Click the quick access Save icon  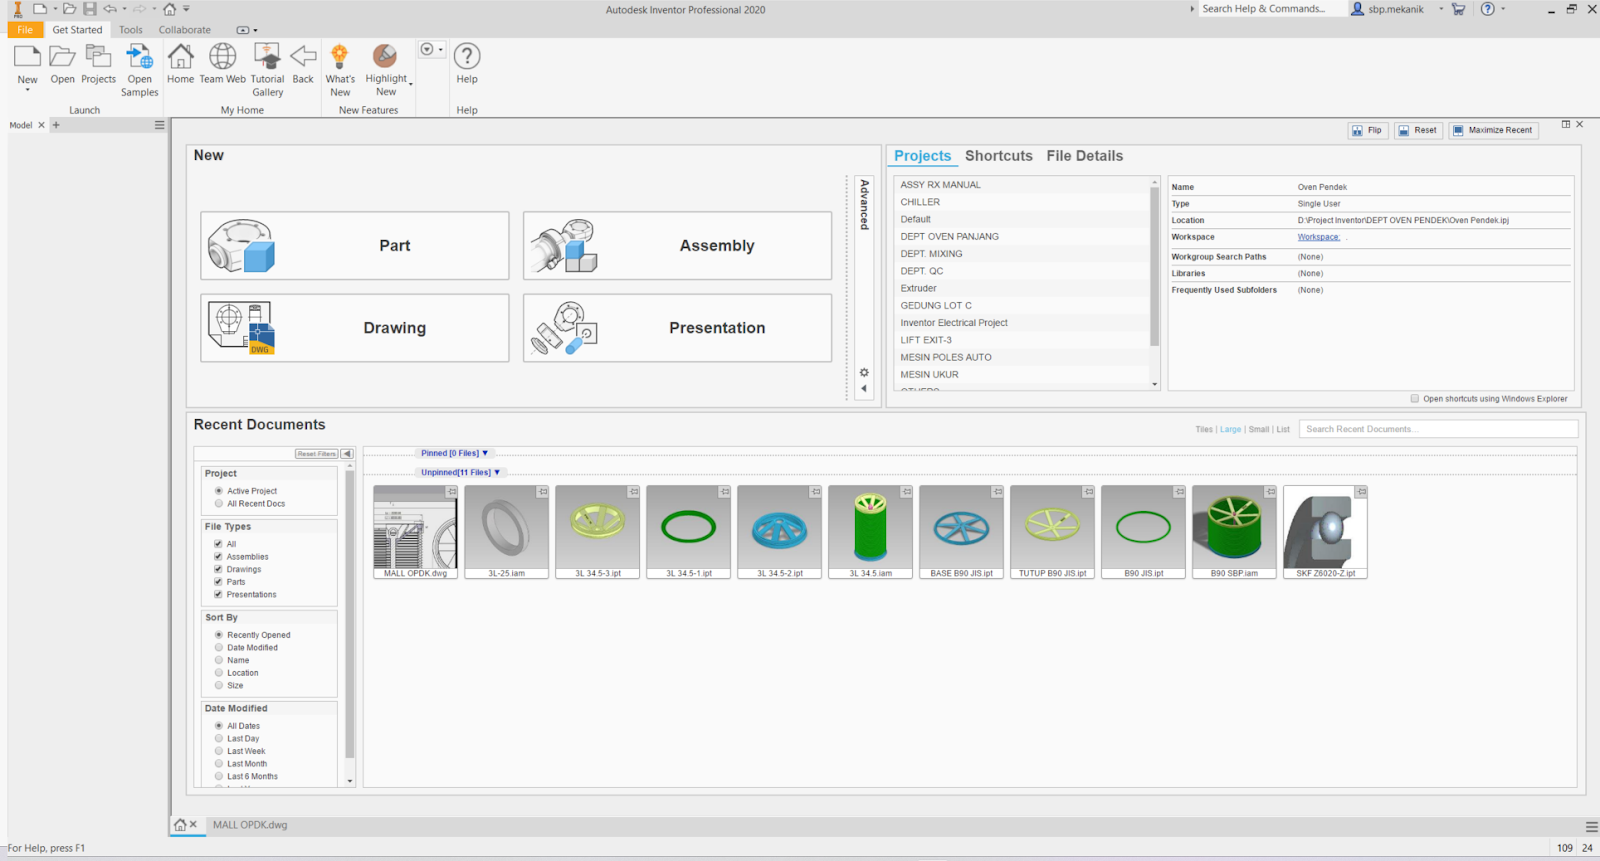click(90, 9)
